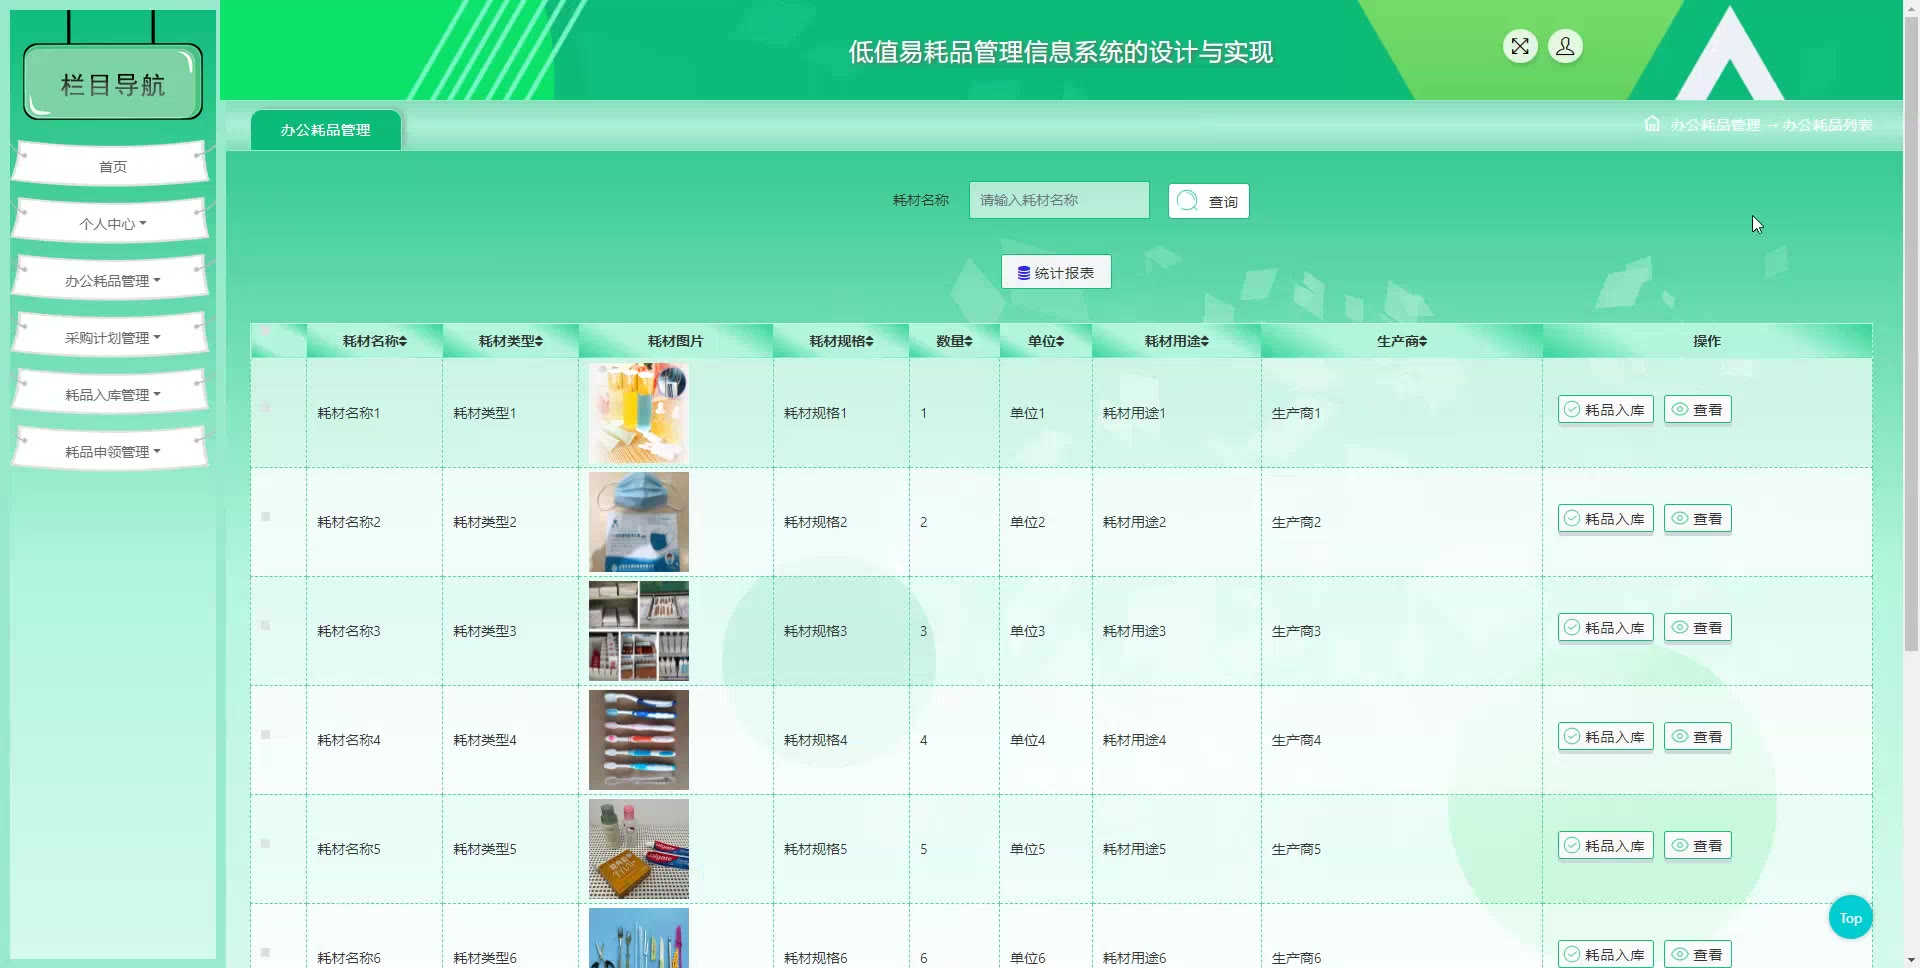The image size is (1920, 968).
Task: Click the eye icon of 查看 for 耗材名称5
Action: (1680, 845)
